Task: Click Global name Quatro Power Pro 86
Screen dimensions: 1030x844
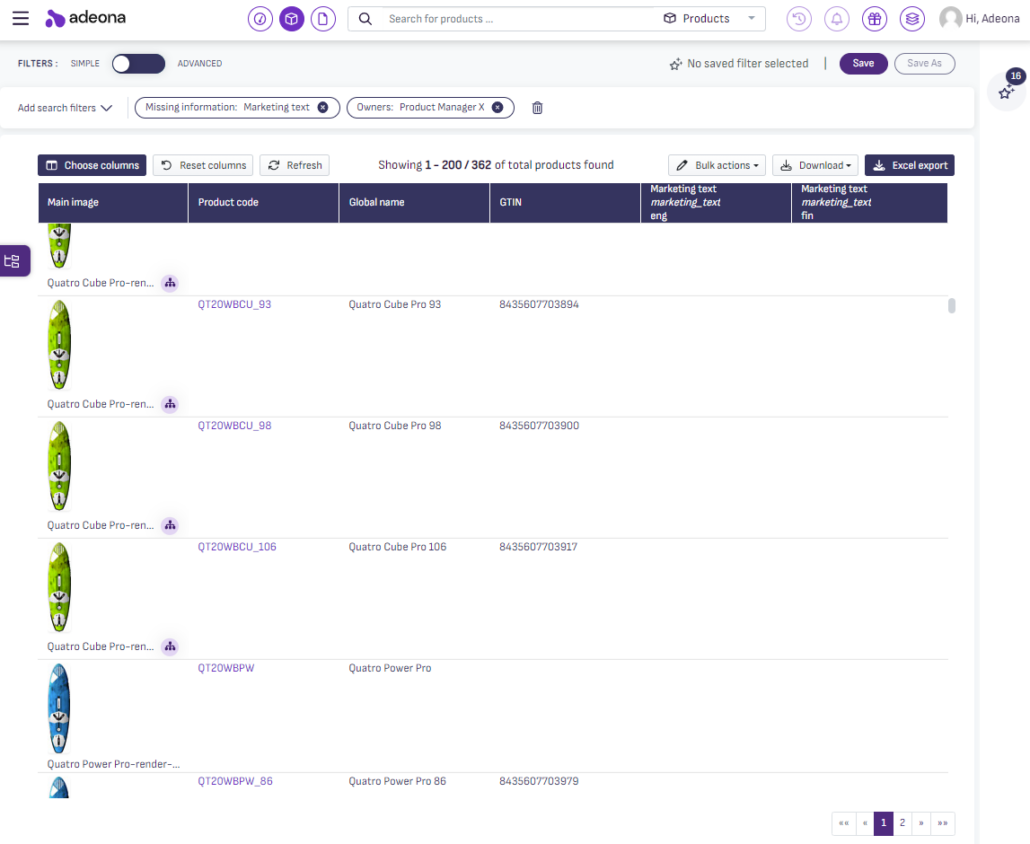Action: coord(397,781)
